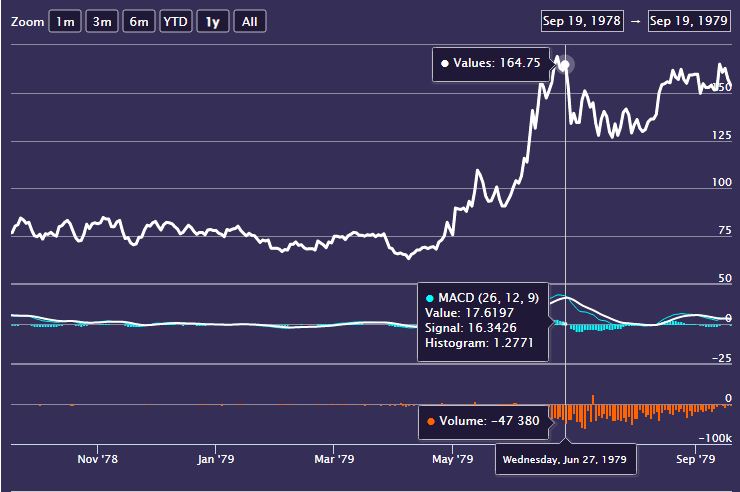Viewport: 740px width, 492px height.
Task: Click the MACD (26, 12, 9) tooltip box
Action: pos(484,321)
